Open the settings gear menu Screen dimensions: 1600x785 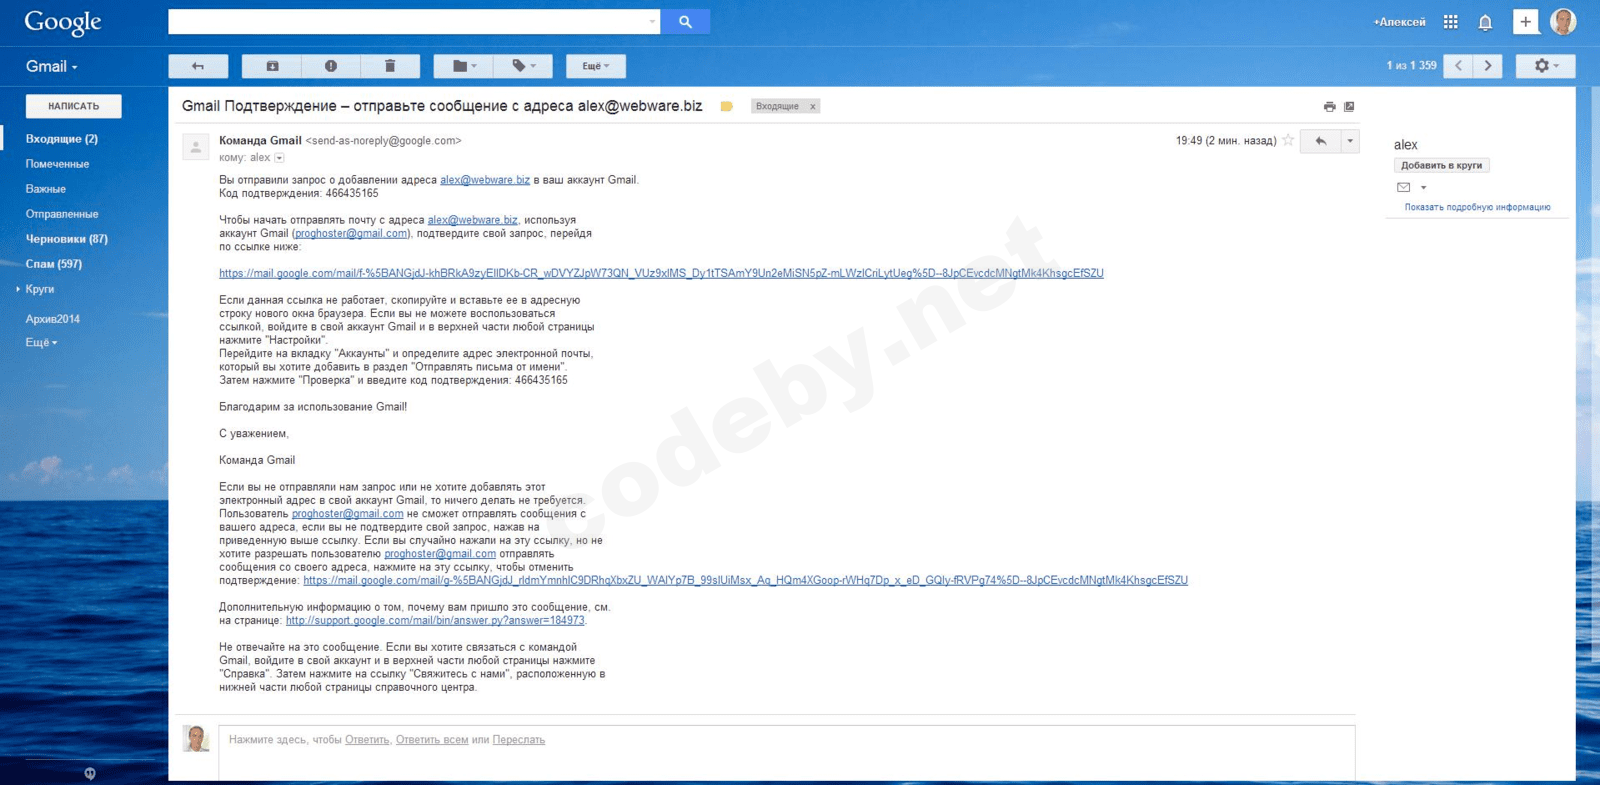pos(1546,66)
